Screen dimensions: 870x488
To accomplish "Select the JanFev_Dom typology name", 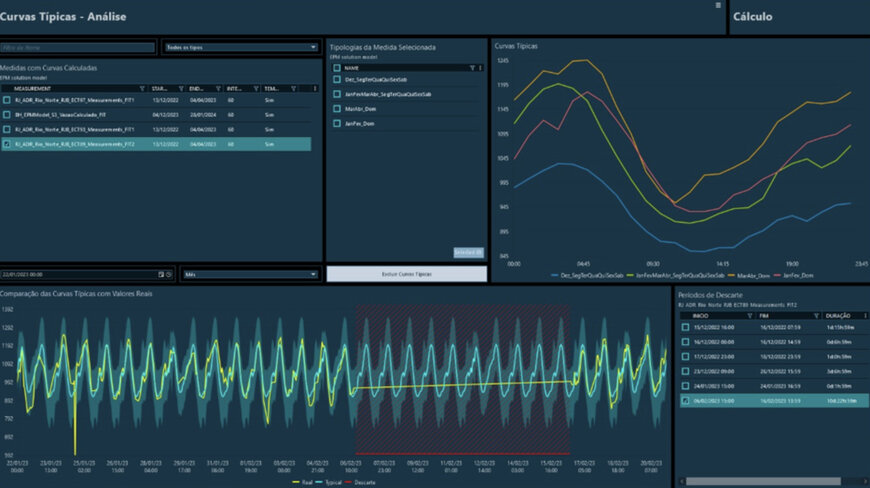I will [x=360, y=124].
